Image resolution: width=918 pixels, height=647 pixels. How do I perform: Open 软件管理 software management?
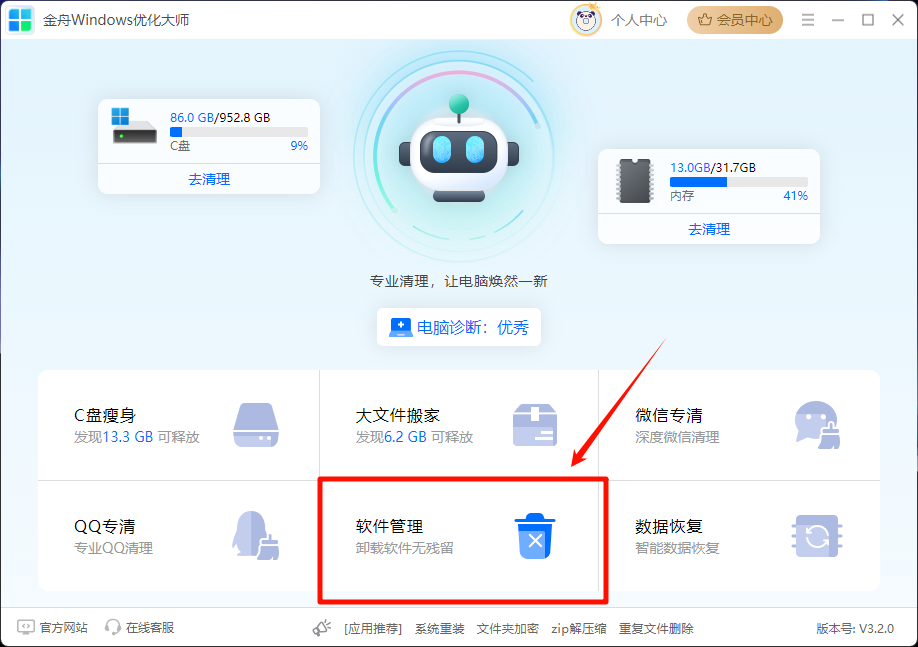click(x=459, y=536)
